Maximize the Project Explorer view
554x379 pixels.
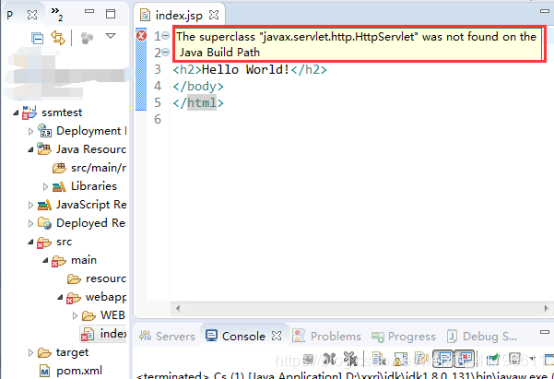(x=111, y=14)
